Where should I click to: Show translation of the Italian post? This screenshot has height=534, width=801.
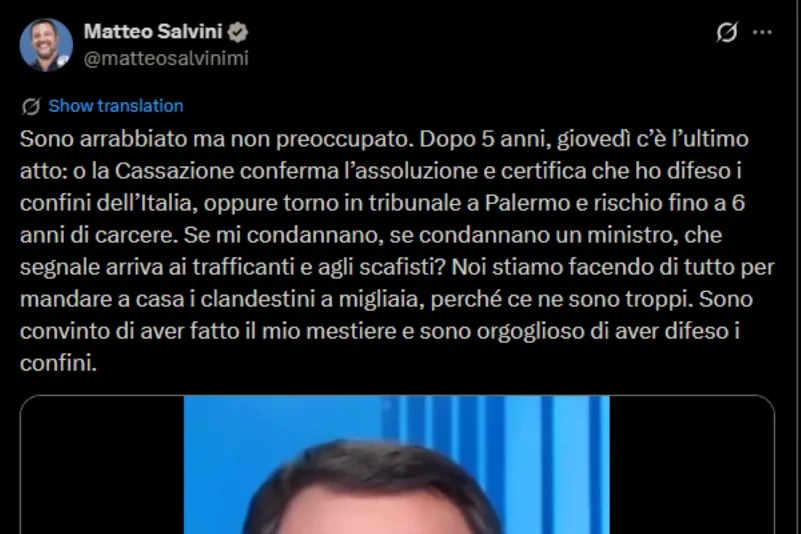[115, 106]
